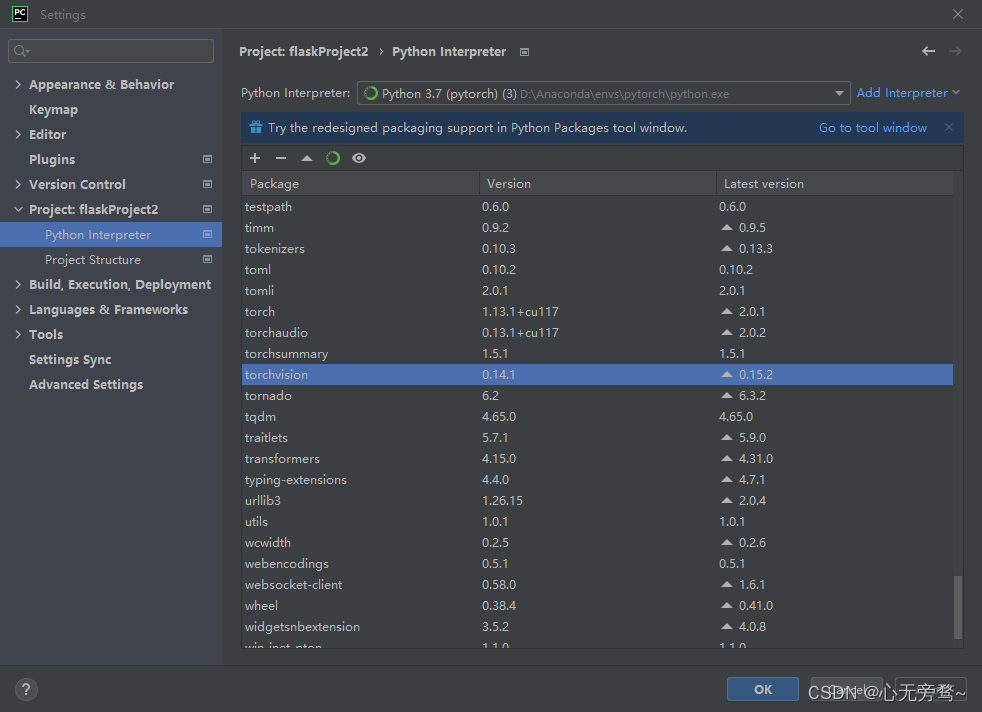
Task: Click the Upgrade package arrow icon
Action: click(307, 158)
